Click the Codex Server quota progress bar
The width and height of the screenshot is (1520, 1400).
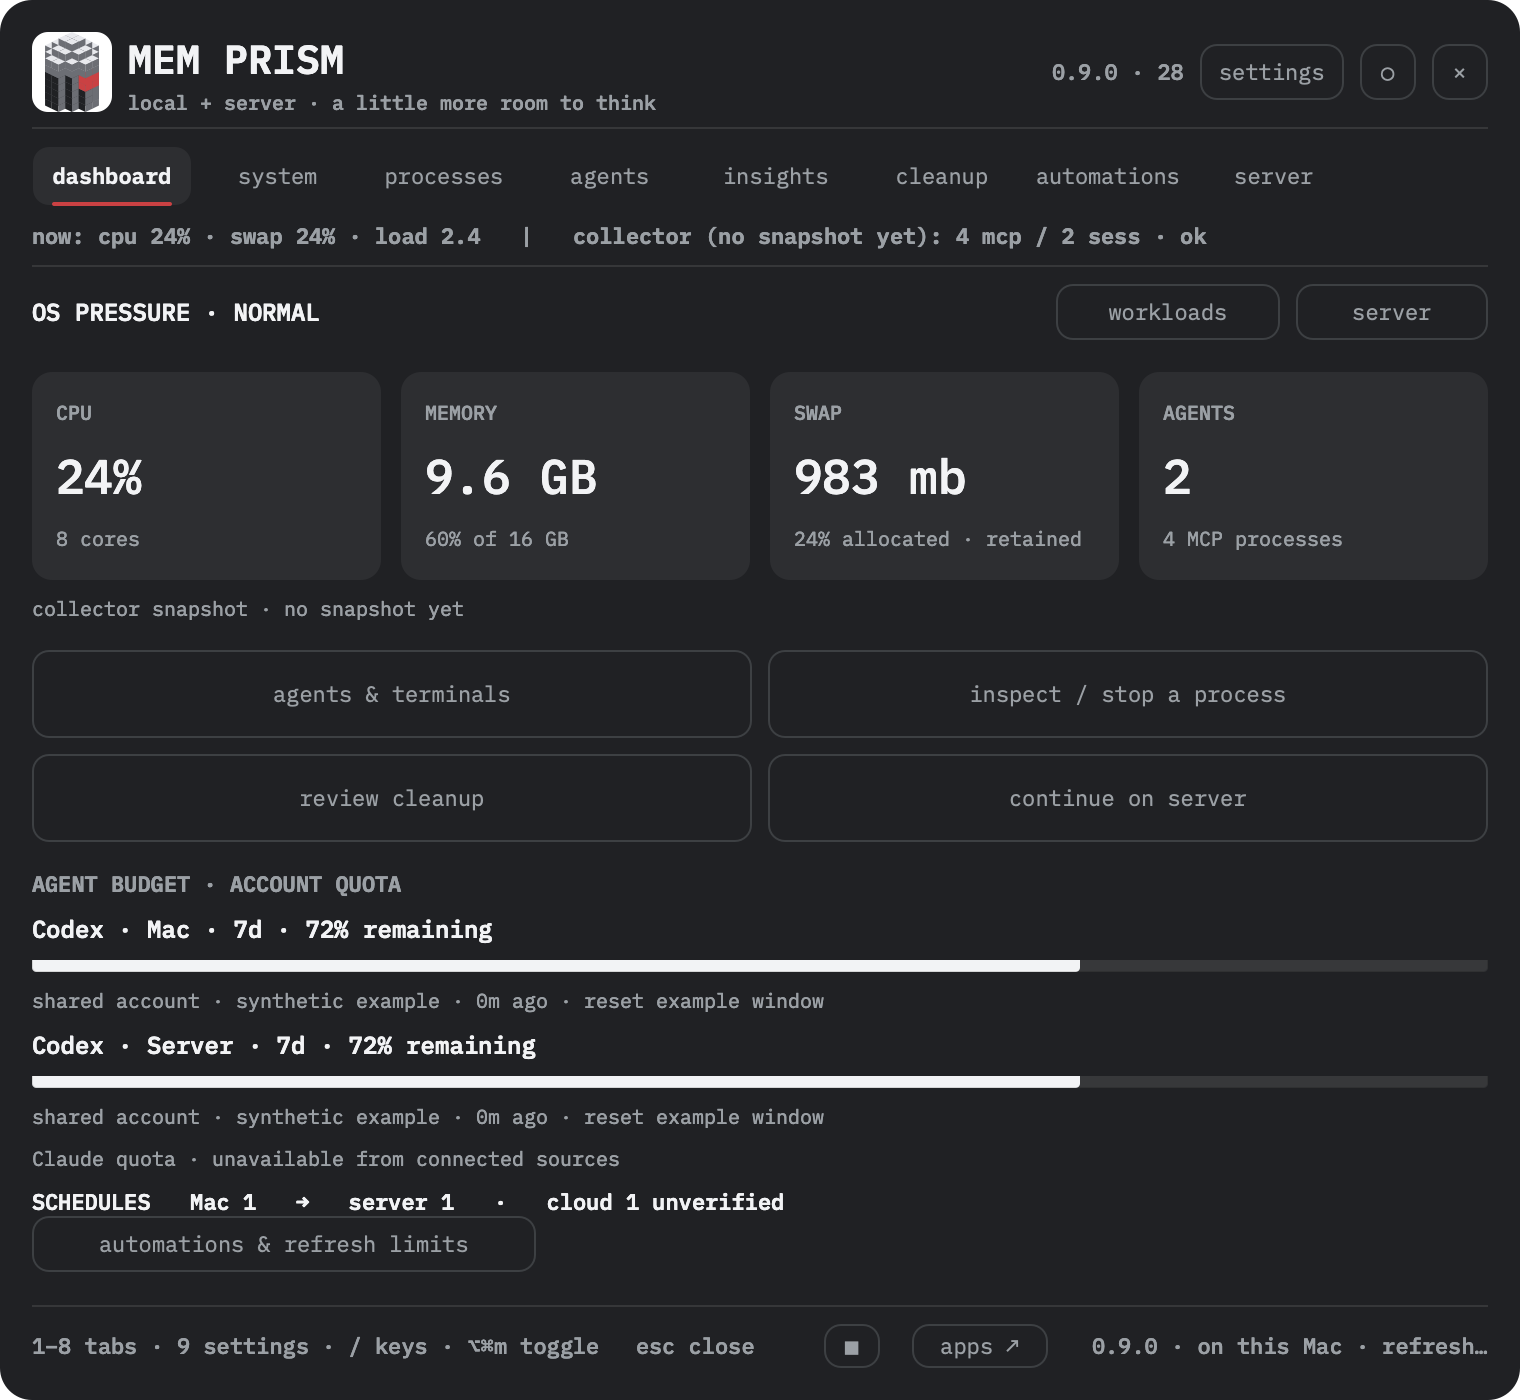[760, 1082]
